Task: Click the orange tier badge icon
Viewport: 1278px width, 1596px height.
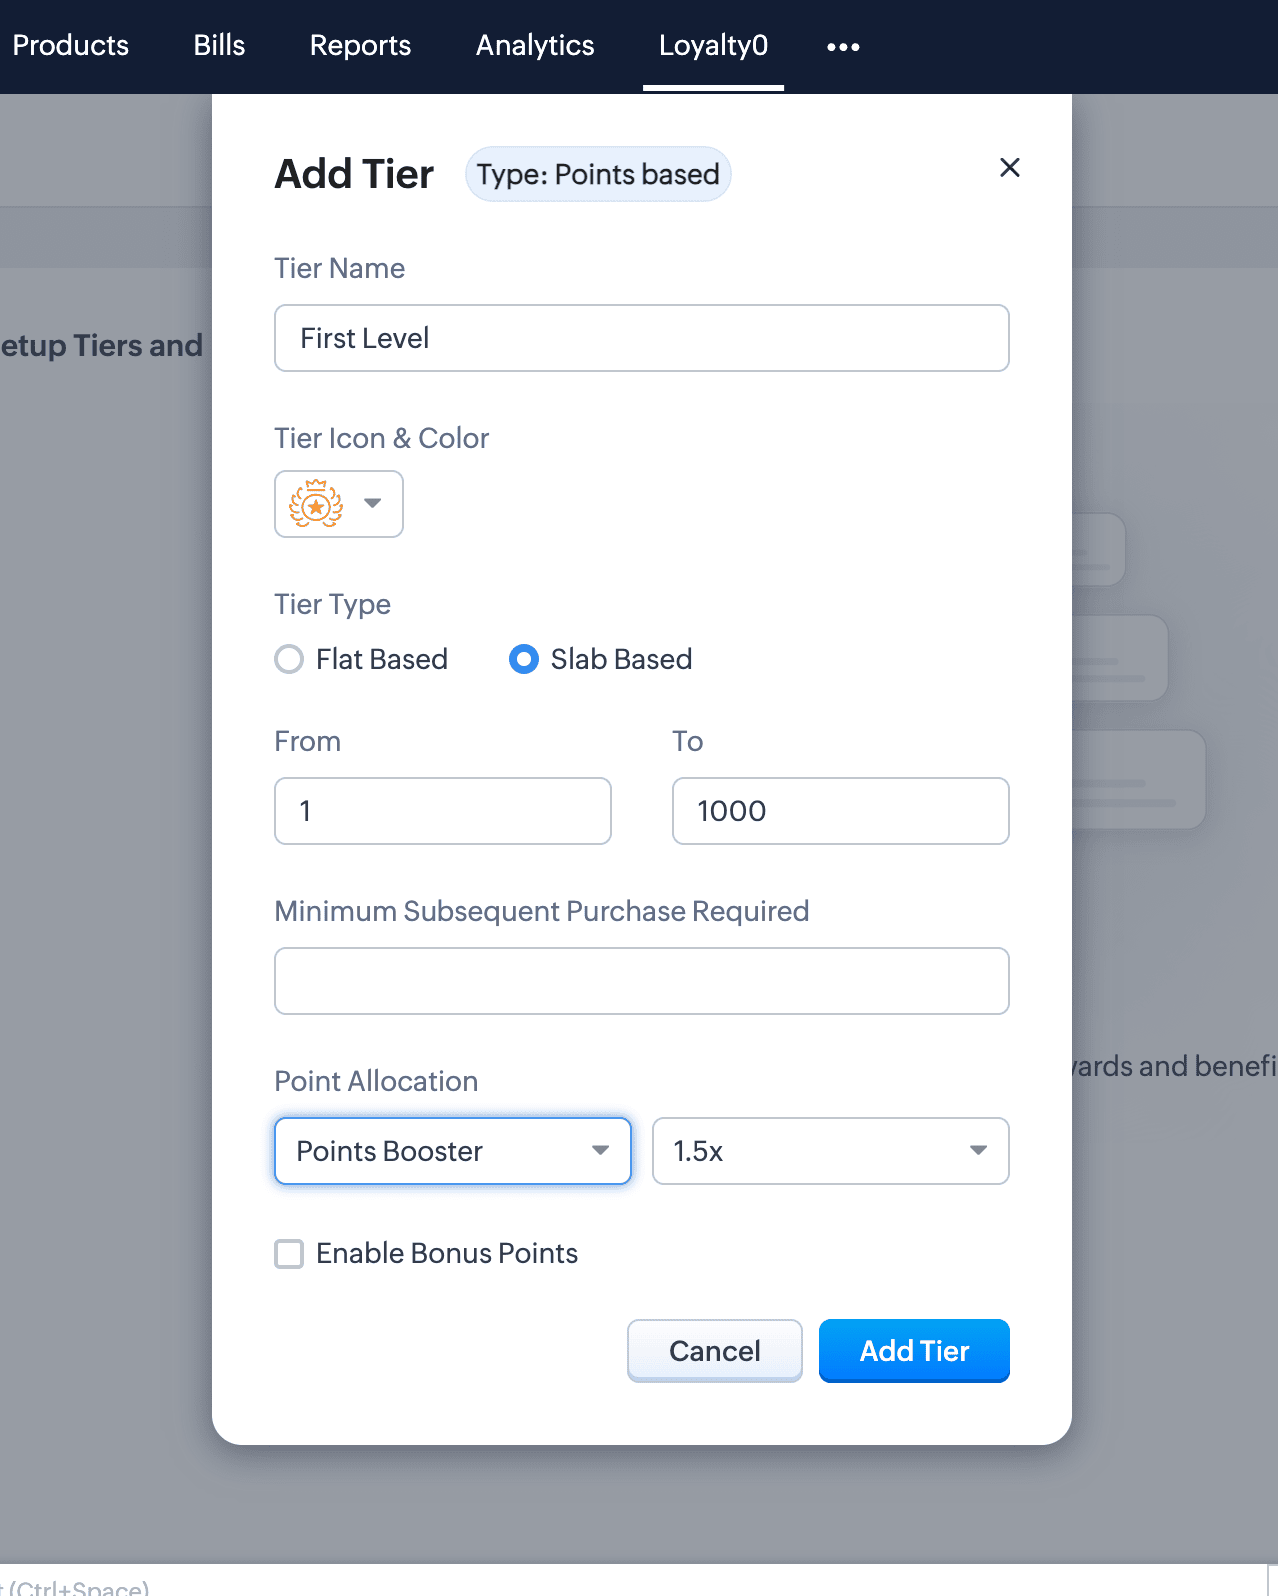Action: 316,503
